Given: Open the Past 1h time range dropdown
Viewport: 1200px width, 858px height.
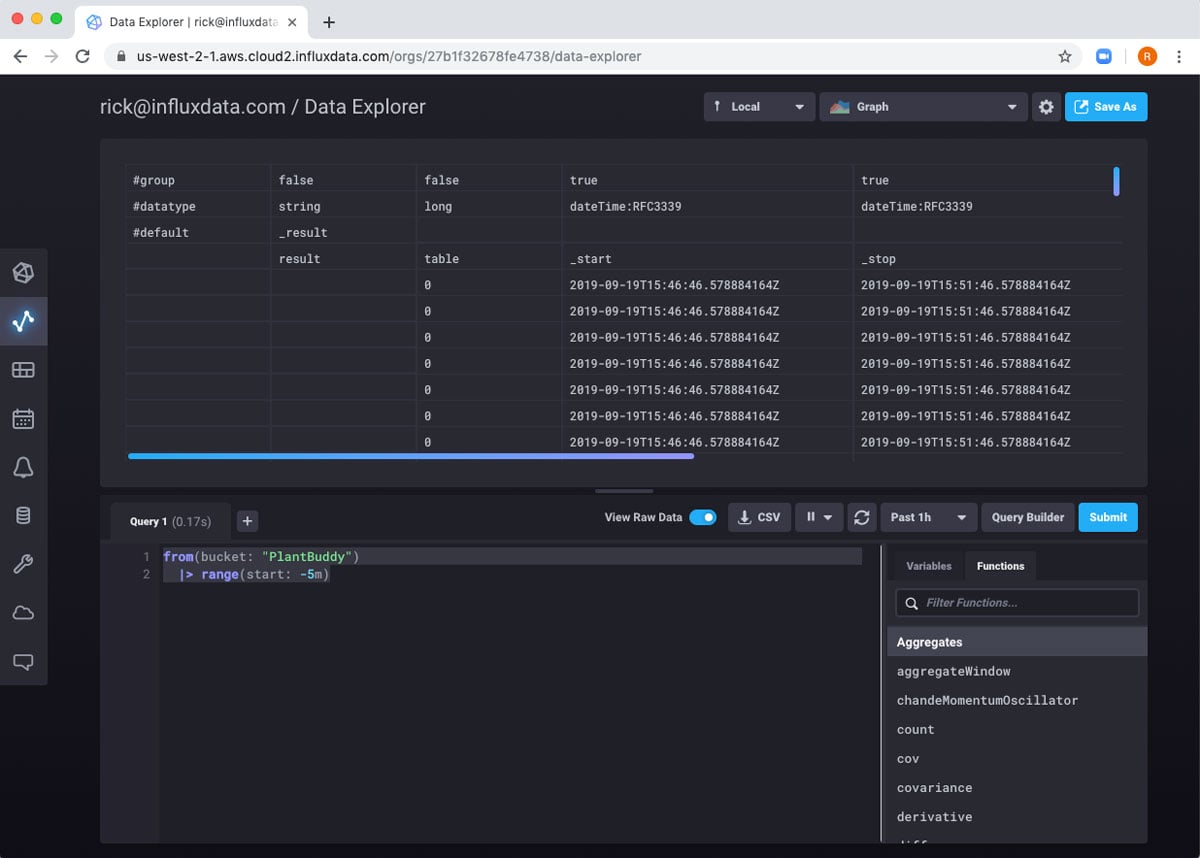Looking at the screenshot, I should 927,517.
